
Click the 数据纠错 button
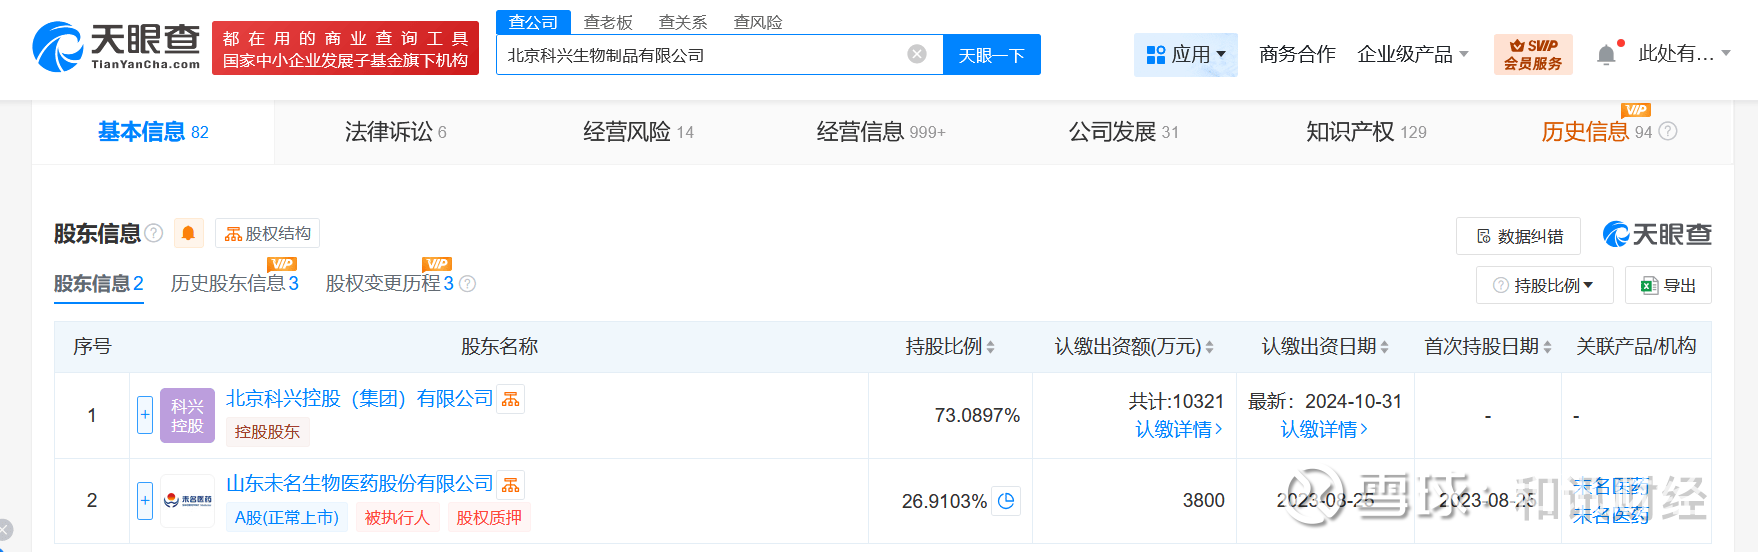pos(1518,236)
